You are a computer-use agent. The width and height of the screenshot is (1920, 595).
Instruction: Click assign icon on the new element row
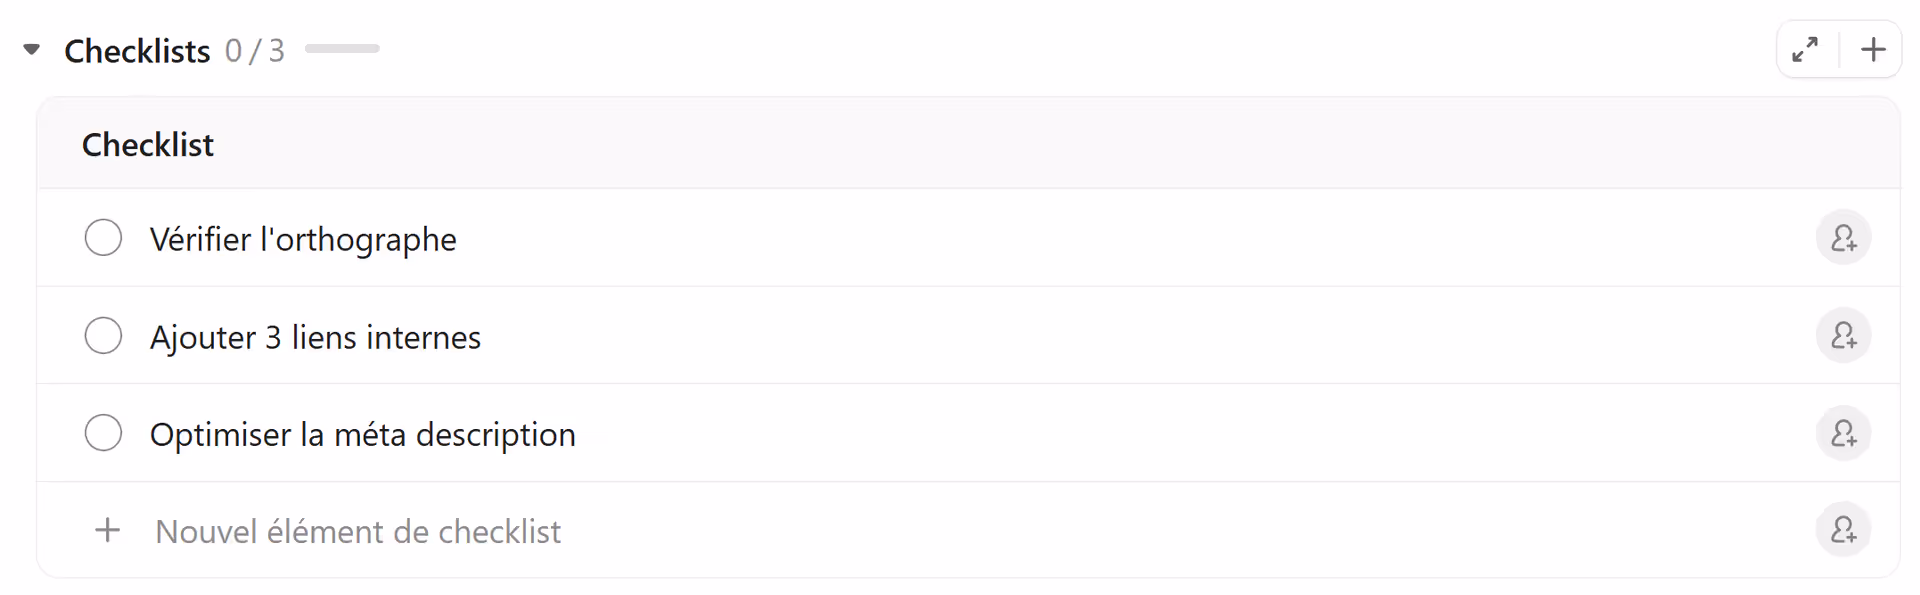tap(1843, 530)
